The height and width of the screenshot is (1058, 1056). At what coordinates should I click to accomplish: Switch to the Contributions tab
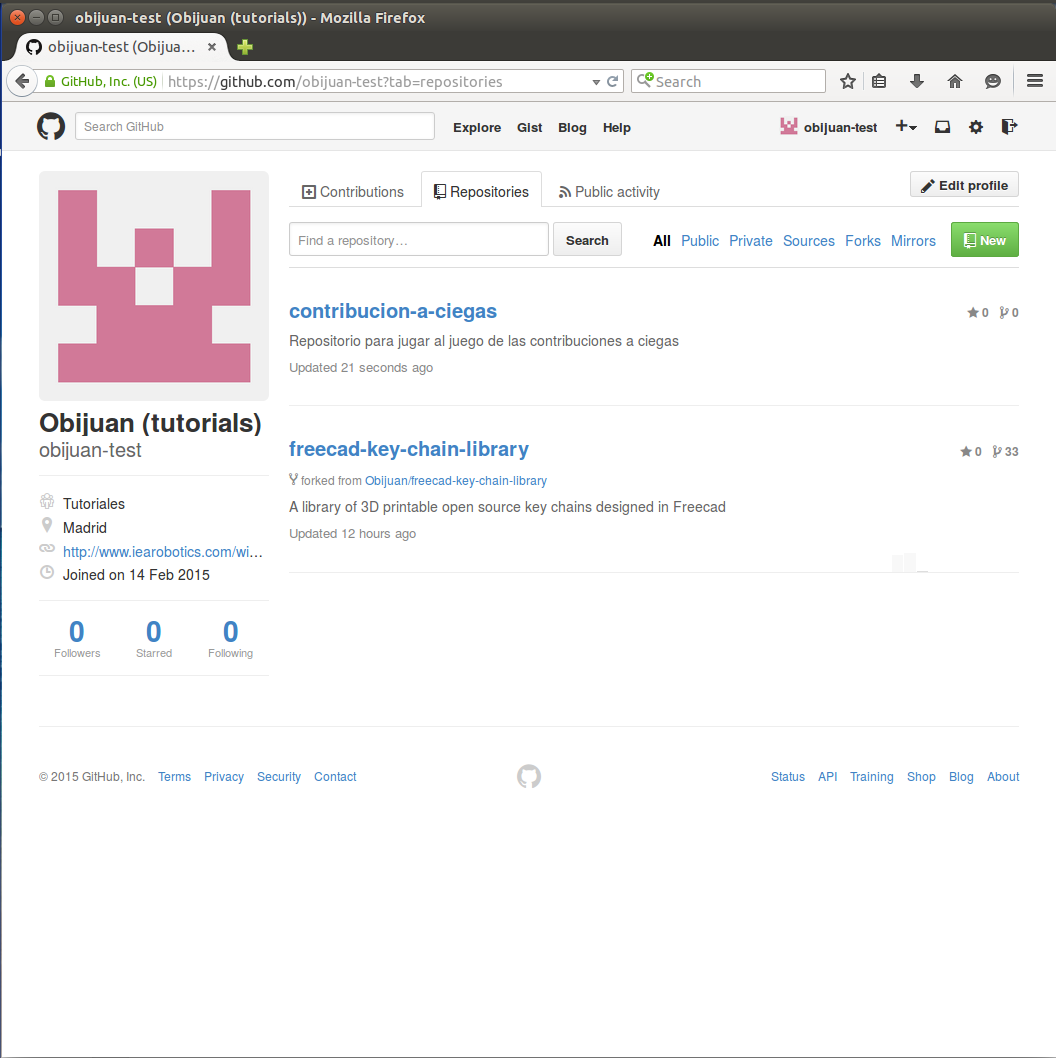[x=353, y=192]
